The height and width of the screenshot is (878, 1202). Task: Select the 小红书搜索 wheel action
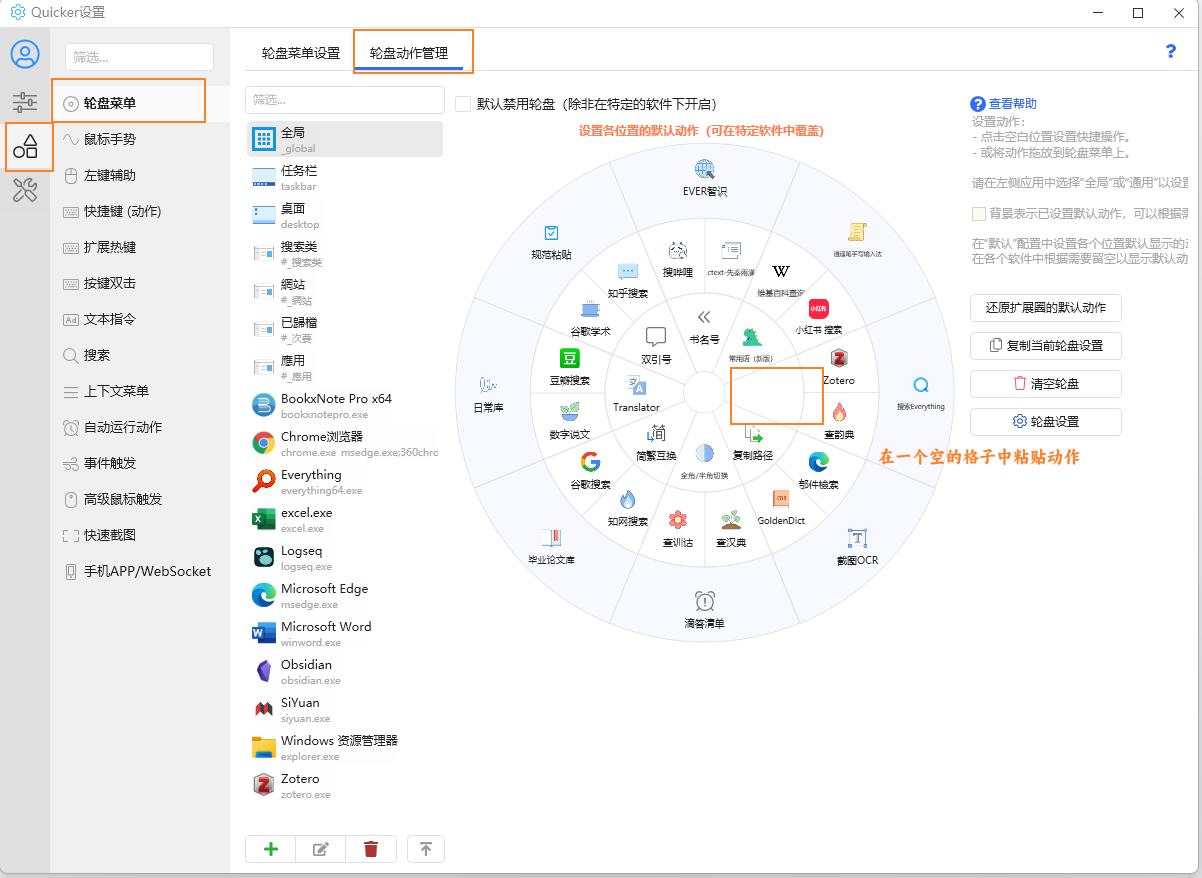819,318
